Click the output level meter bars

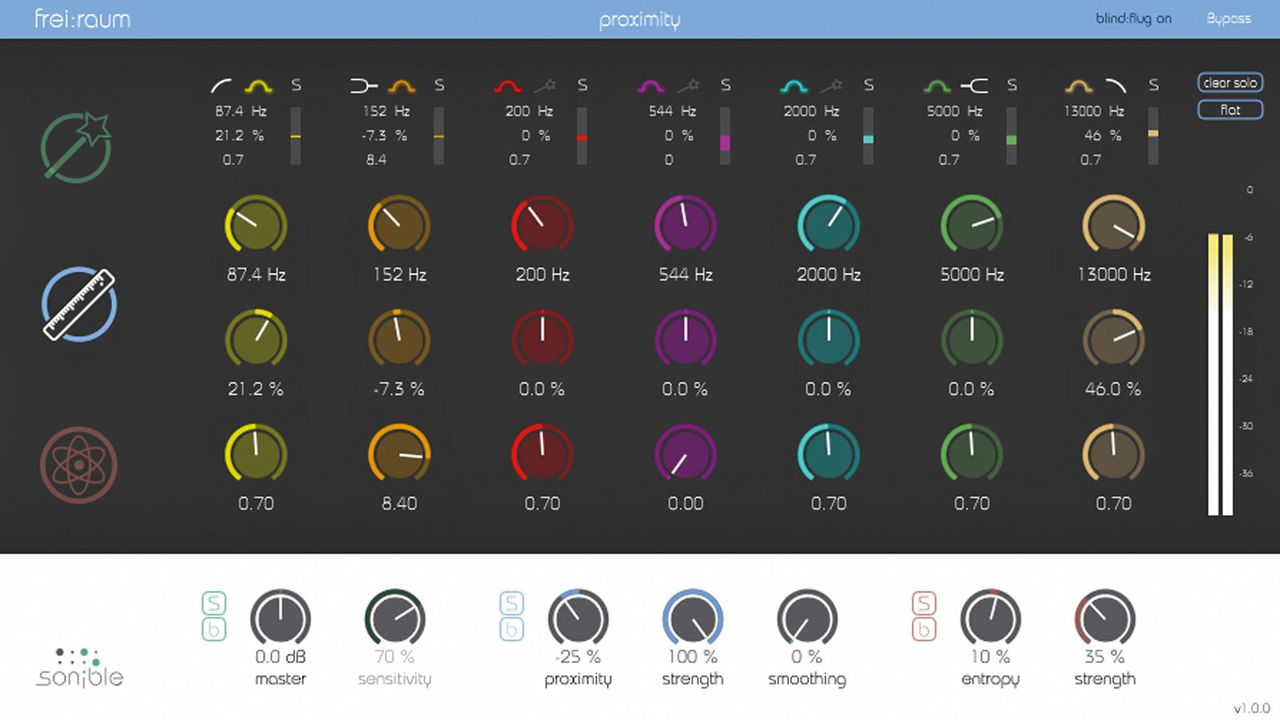click(x=1221, y=374)
